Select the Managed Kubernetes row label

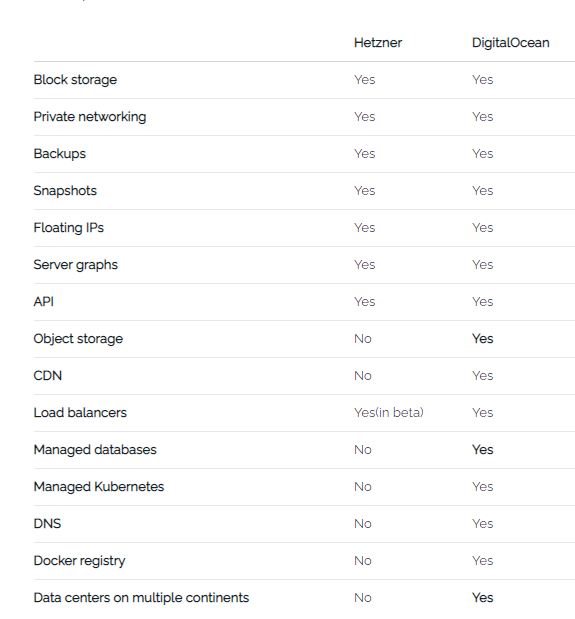click(99, 487)
